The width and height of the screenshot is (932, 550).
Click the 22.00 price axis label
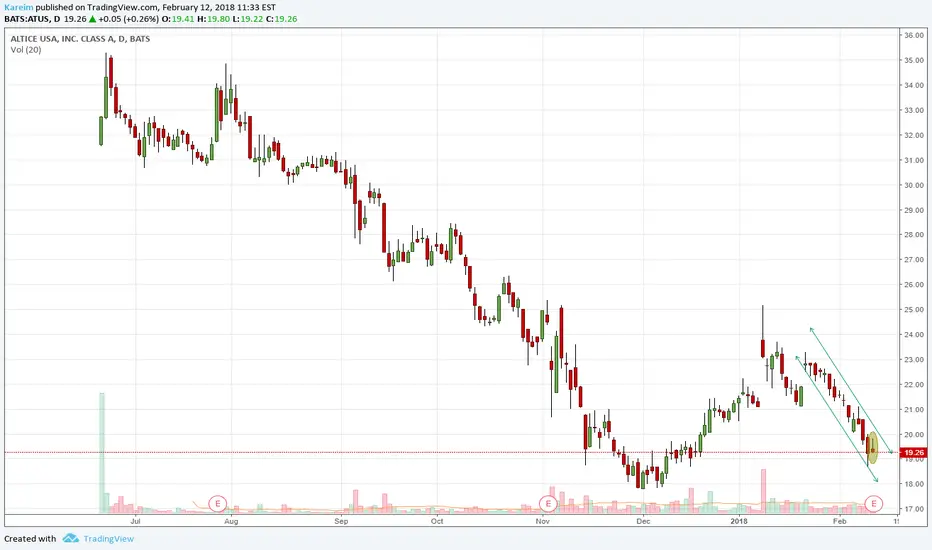[x=914, y=385]
